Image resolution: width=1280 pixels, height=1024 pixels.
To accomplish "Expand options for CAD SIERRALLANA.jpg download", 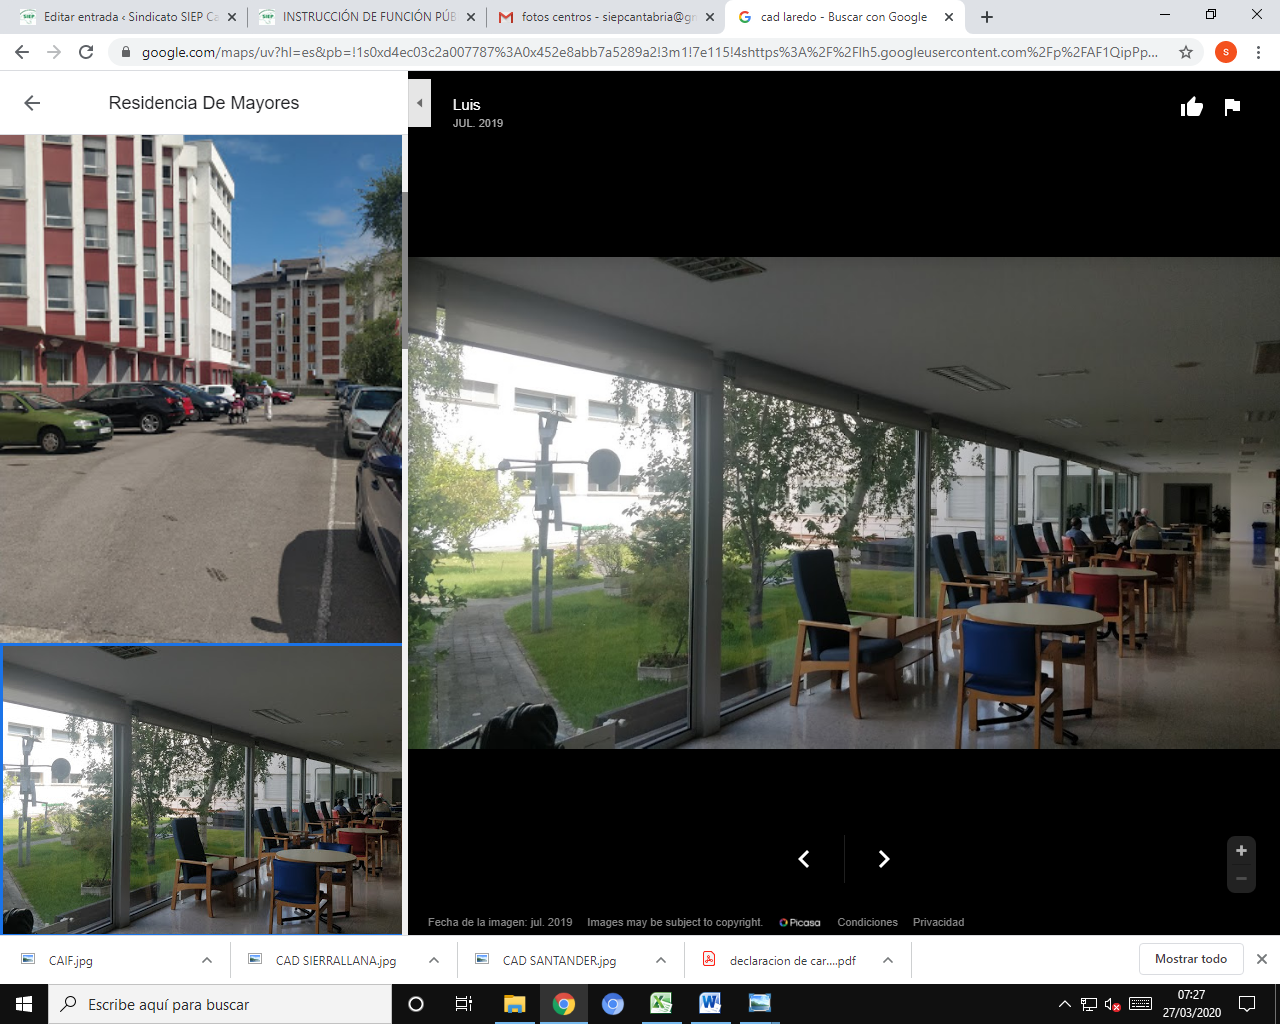I will coord(434,960).
